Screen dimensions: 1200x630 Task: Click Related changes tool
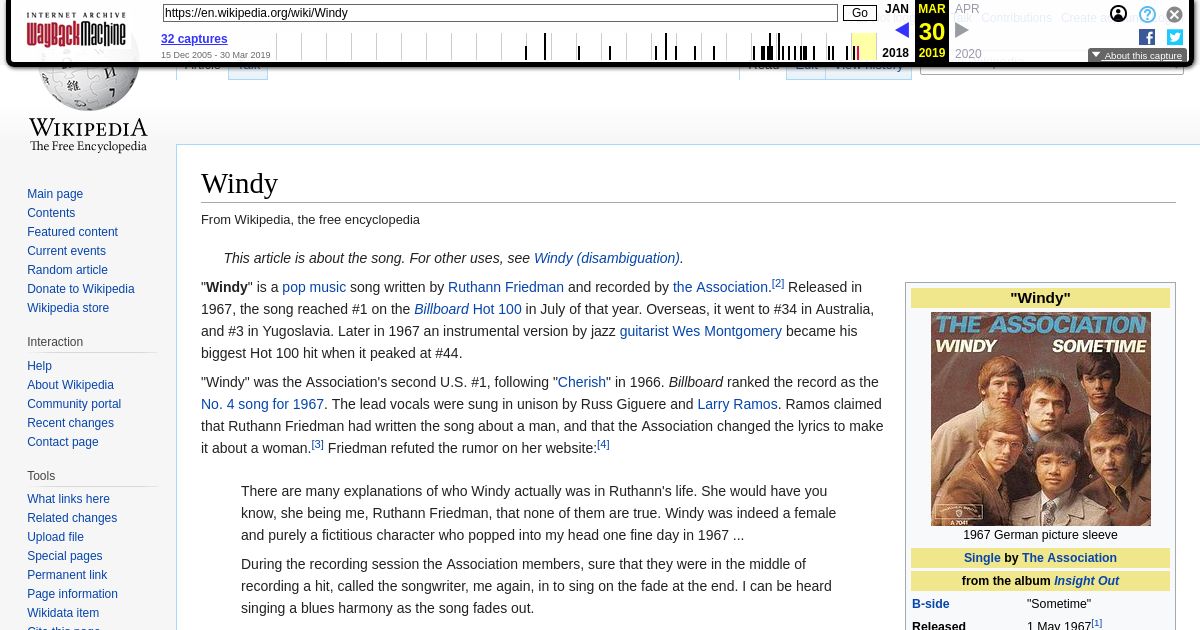(72, 518)
